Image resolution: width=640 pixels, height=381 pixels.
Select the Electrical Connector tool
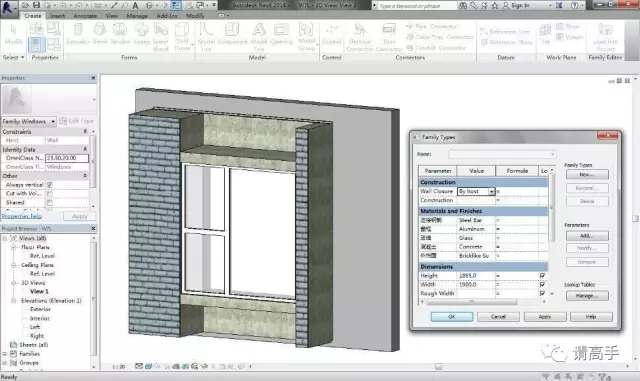360,37
